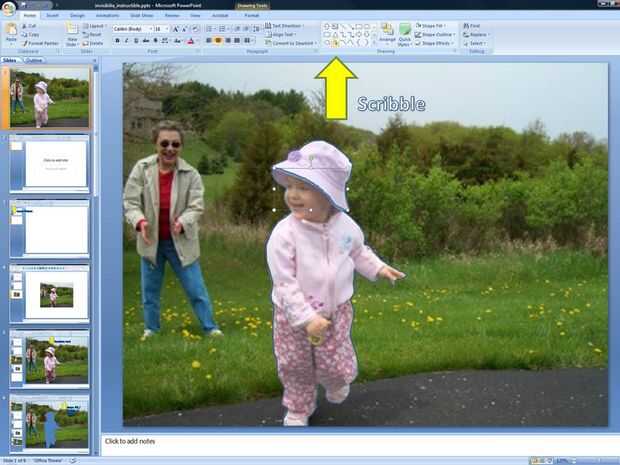The width and height of the screenshot is (620, 465).
Task: Click the Replace button
Action: [476, 34]
